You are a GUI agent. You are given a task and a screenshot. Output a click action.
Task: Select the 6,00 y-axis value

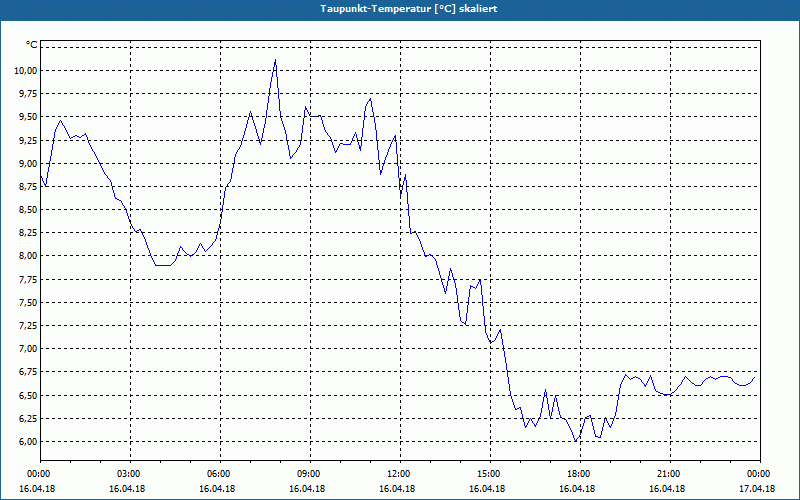coord(29,442)
